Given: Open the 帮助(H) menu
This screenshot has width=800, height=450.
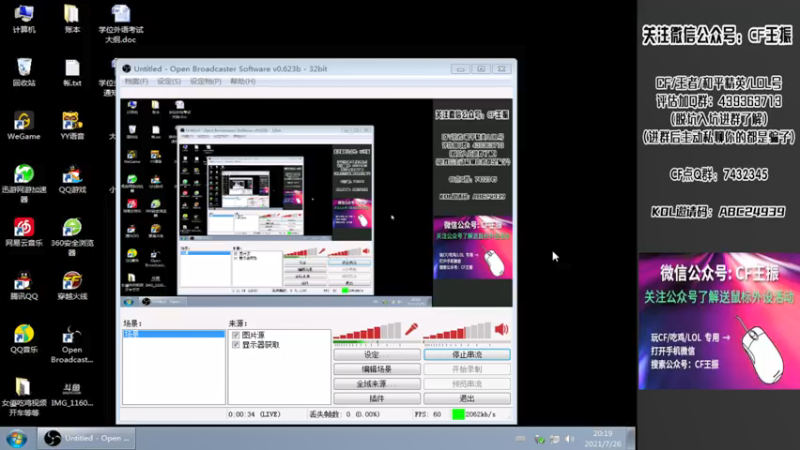Looking at the screenshot, I should click(243, 81).
